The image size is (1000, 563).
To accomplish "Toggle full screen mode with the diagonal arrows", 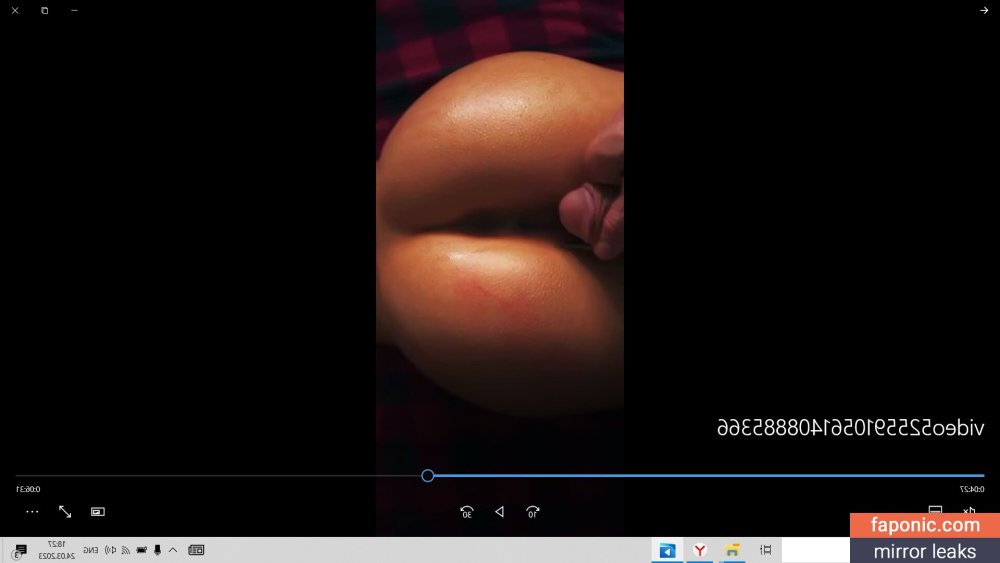I will 65,511.
